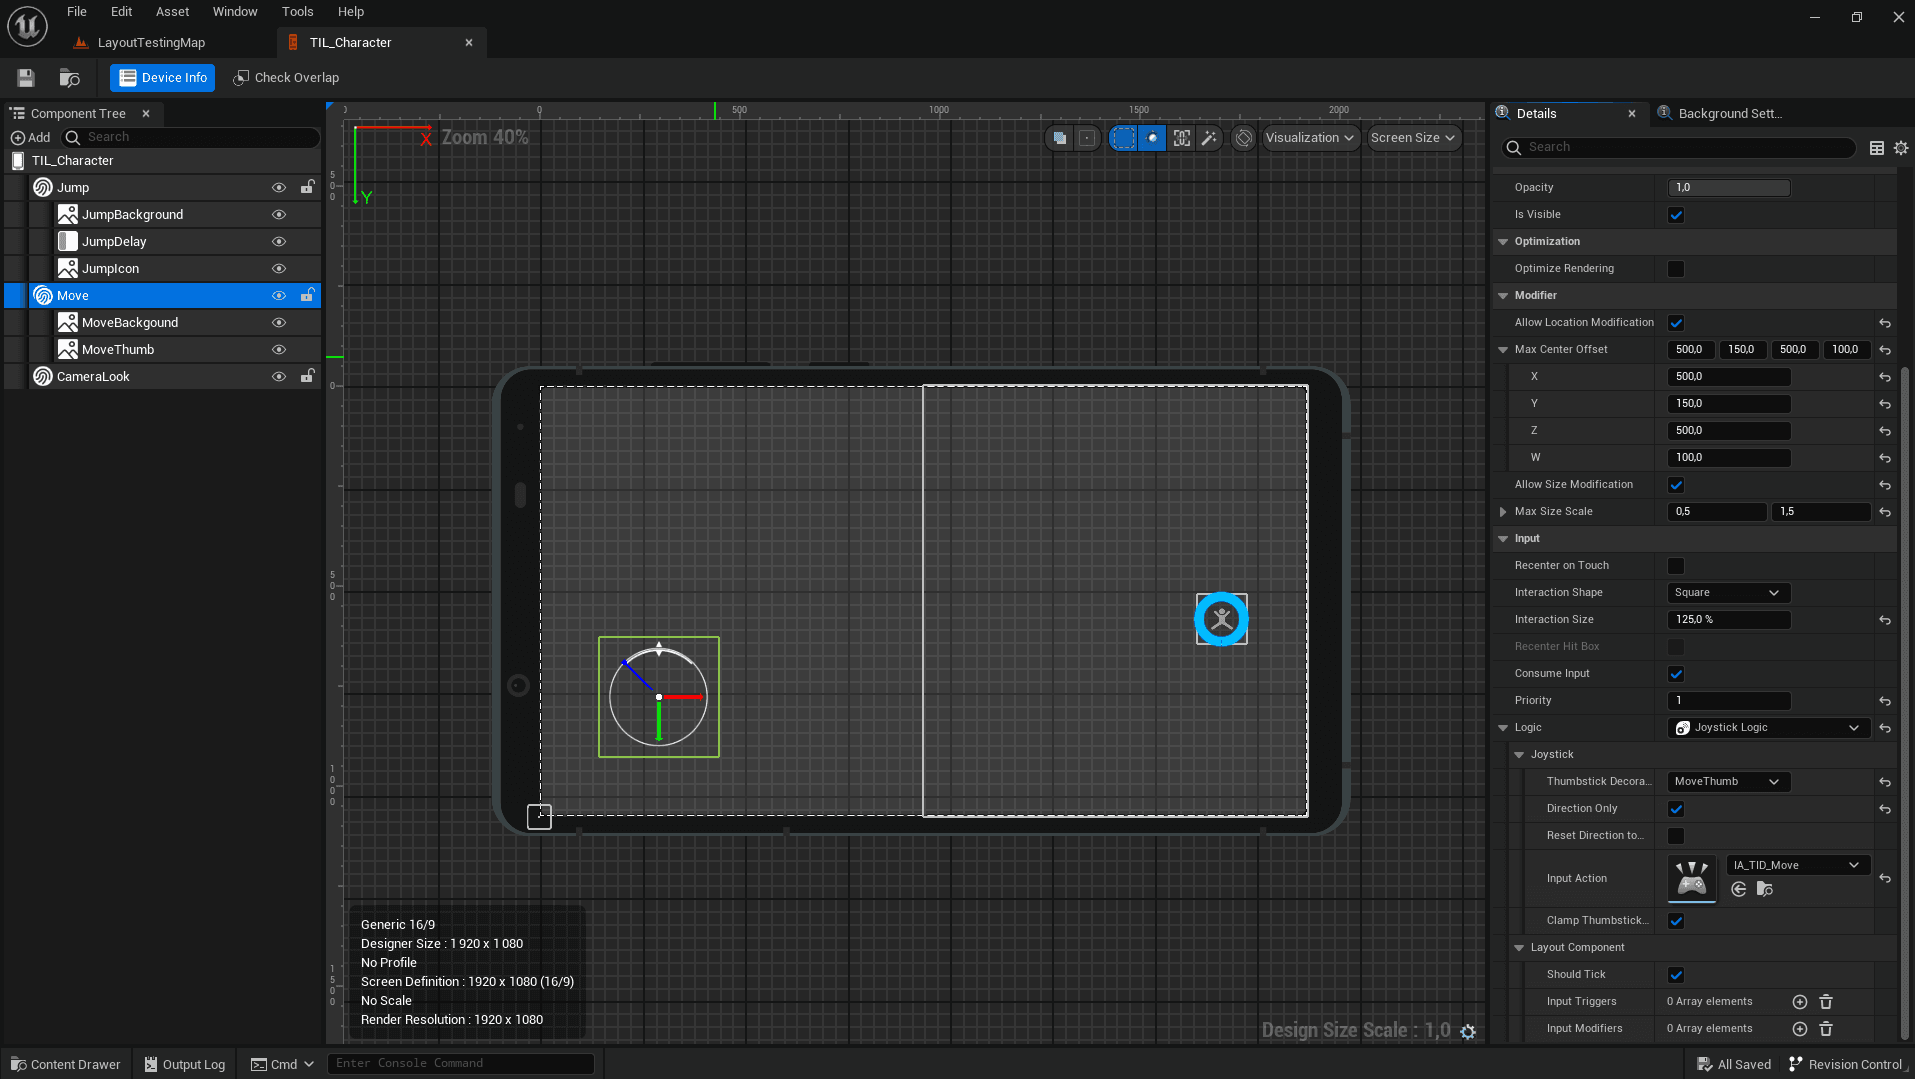The image size is (1915, 1079).
Task: Click the rotate screen orientation icon
Action: coord(1243,138)
